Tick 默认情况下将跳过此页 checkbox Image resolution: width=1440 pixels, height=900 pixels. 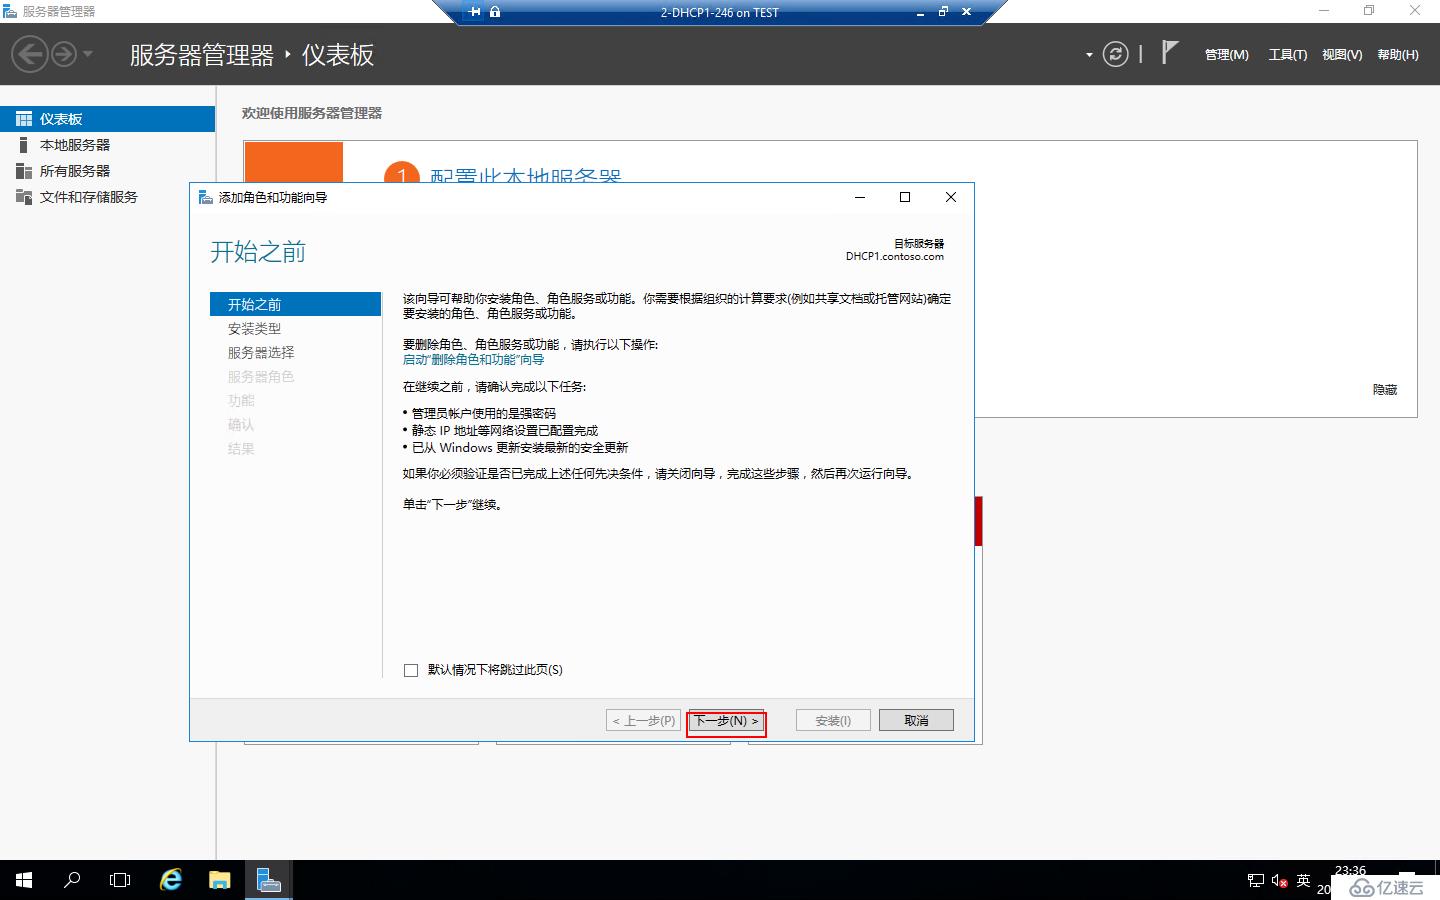click(411, 670)
